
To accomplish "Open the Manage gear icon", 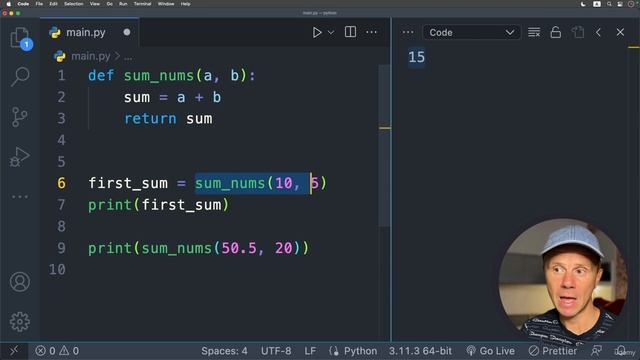I will [20, 322].
